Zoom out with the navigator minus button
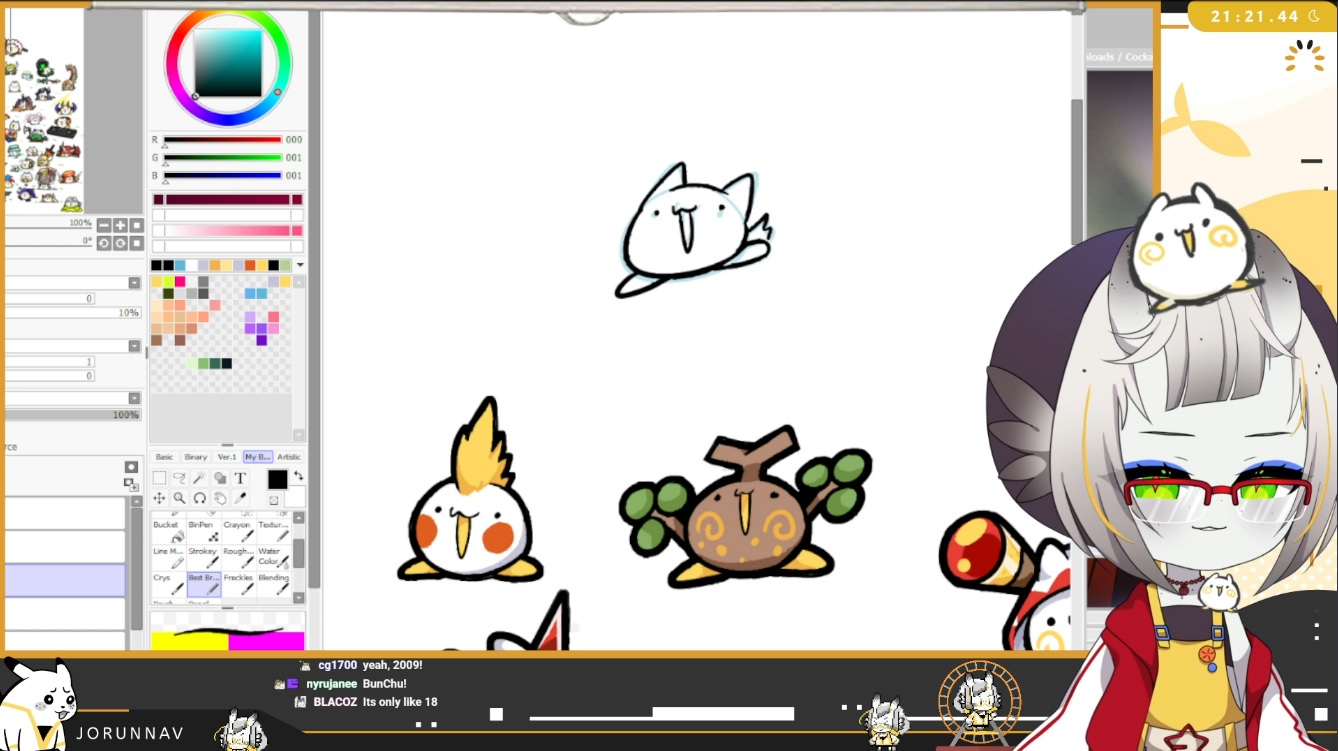Screen dimensions: 1338x751 (x=103, y=226)
